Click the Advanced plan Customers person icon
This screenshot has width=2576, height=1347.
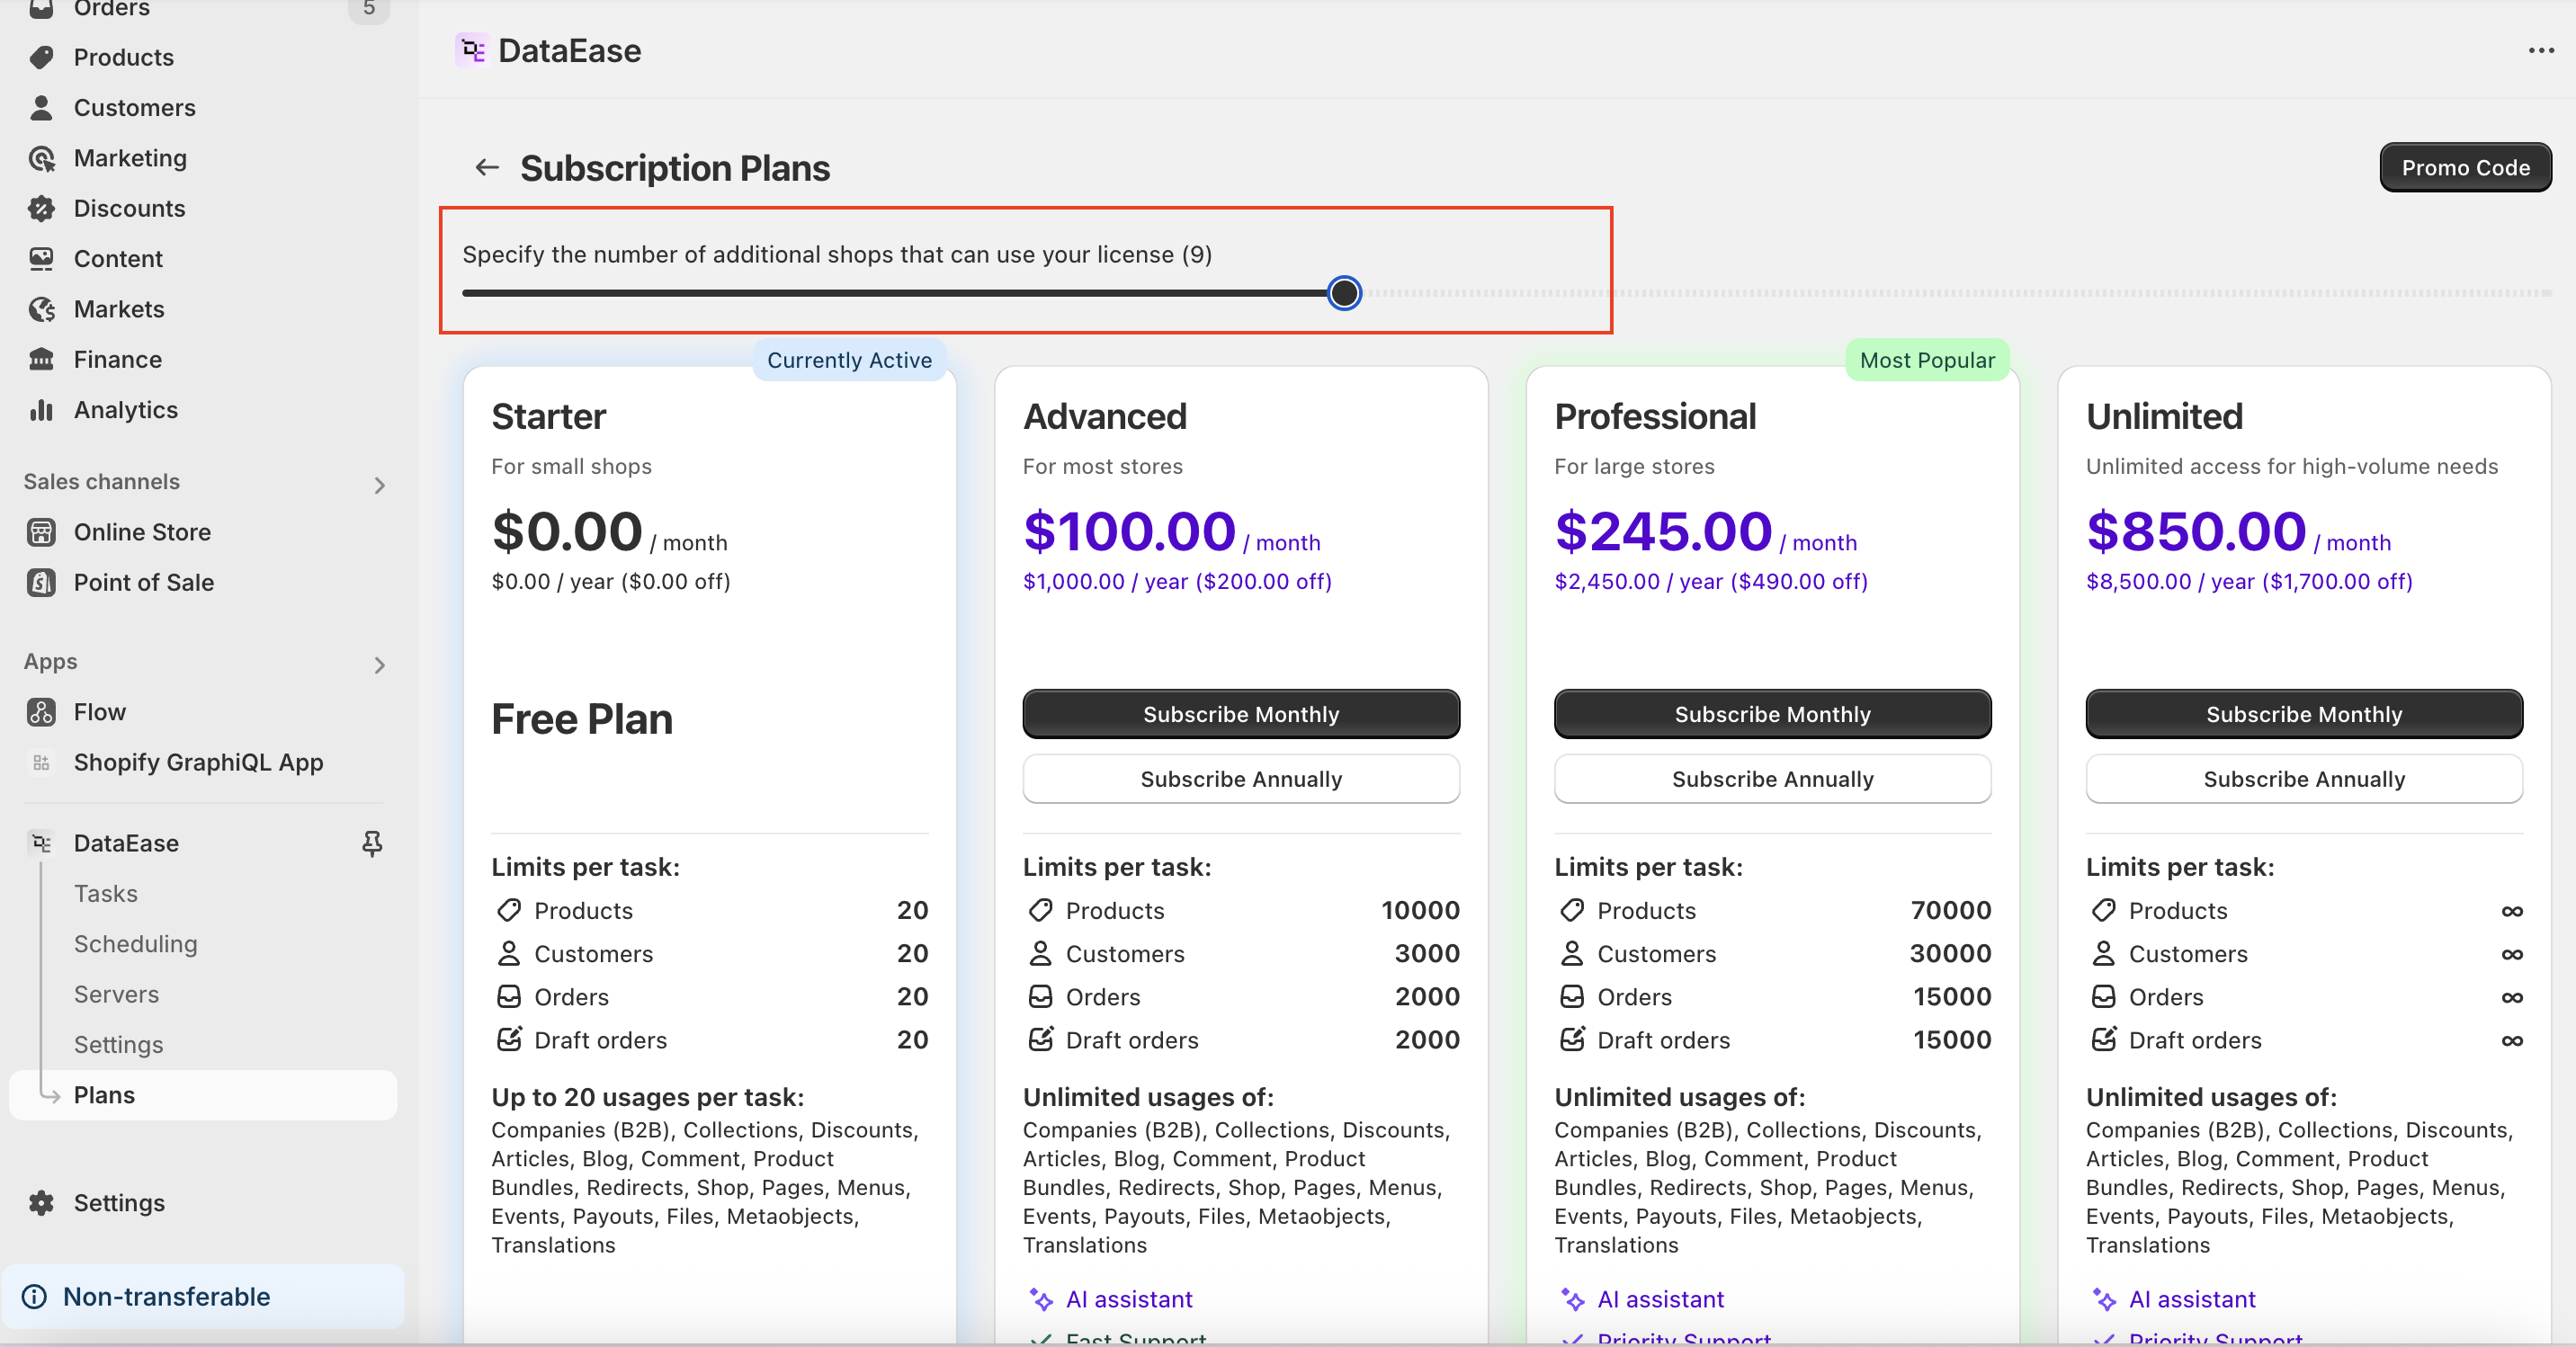coord(1041,953)
